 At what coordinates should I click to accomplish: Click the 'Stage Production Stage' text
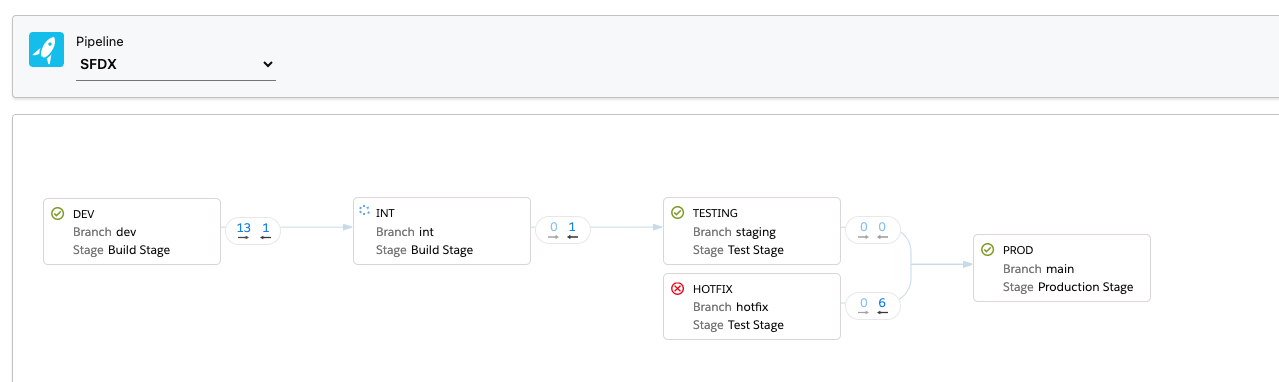(x=1068, y=287)
